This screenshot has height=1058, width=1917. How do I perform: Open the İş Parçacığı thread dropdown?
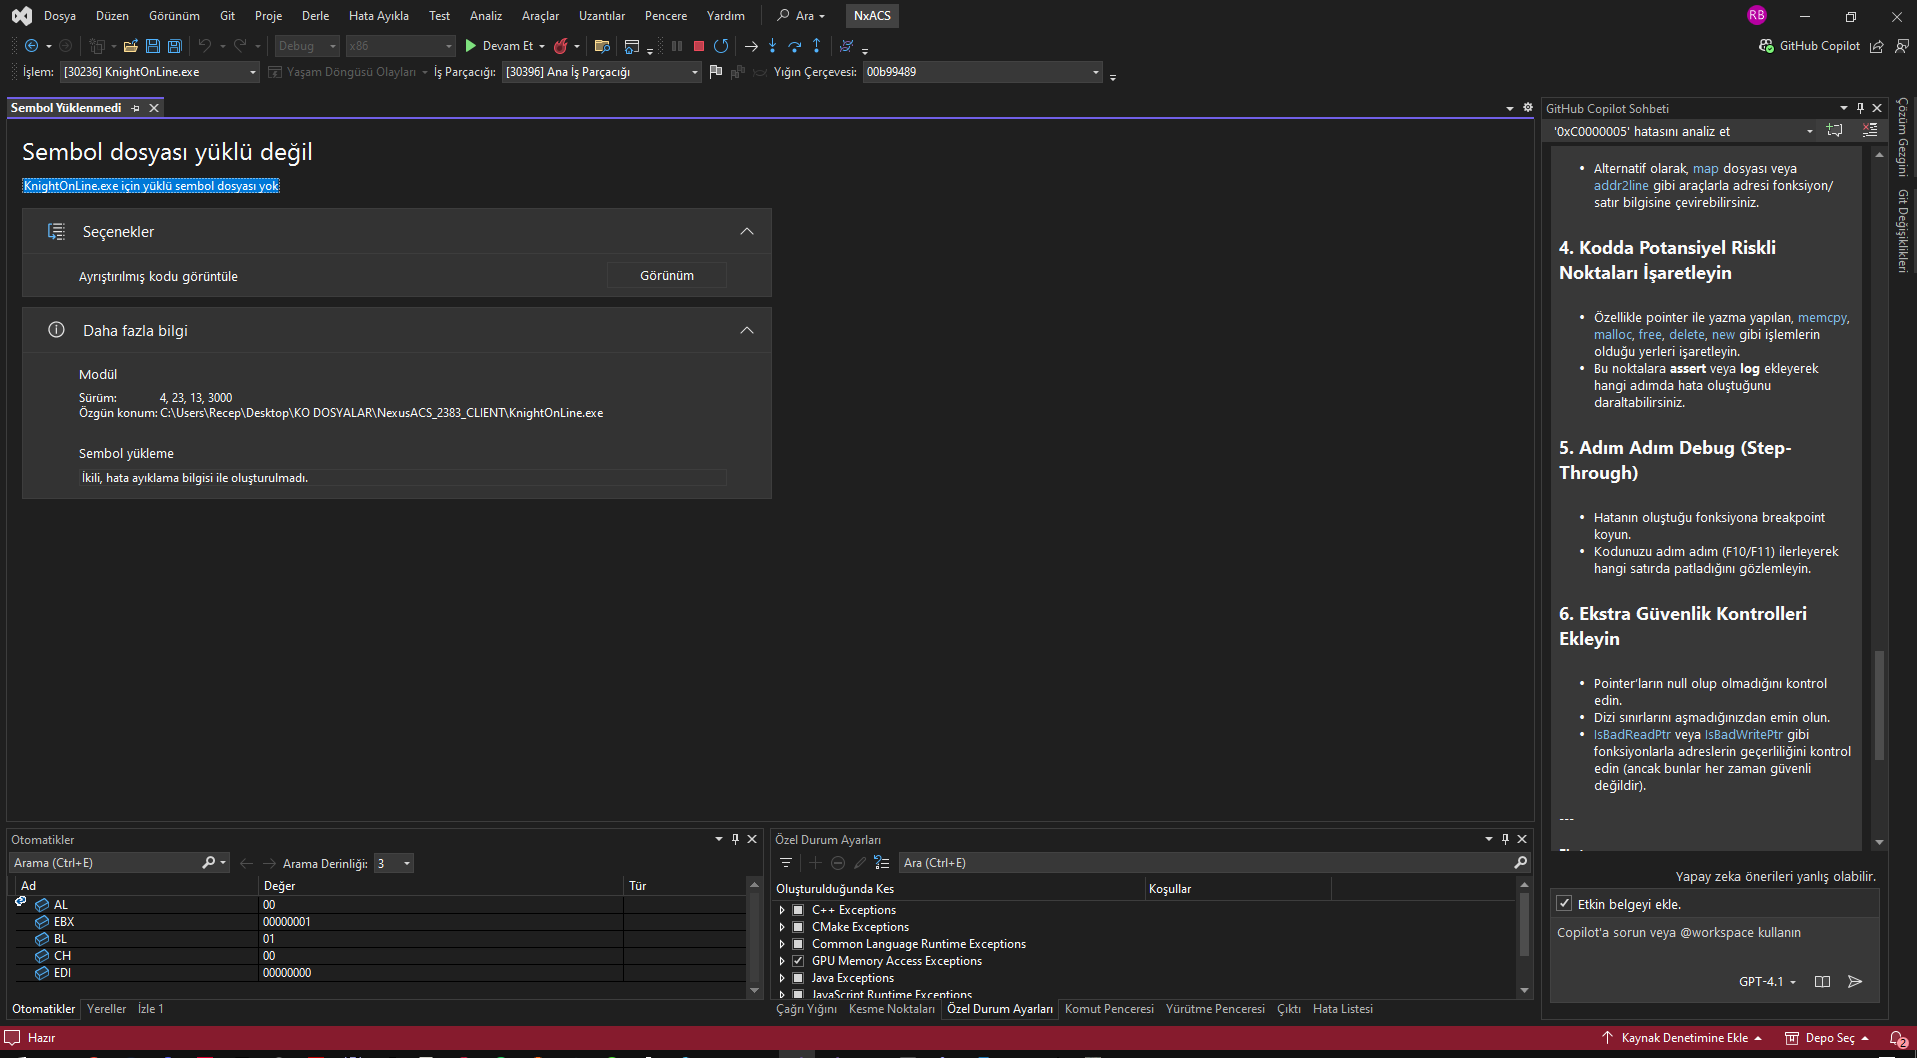tap(601, 72)
